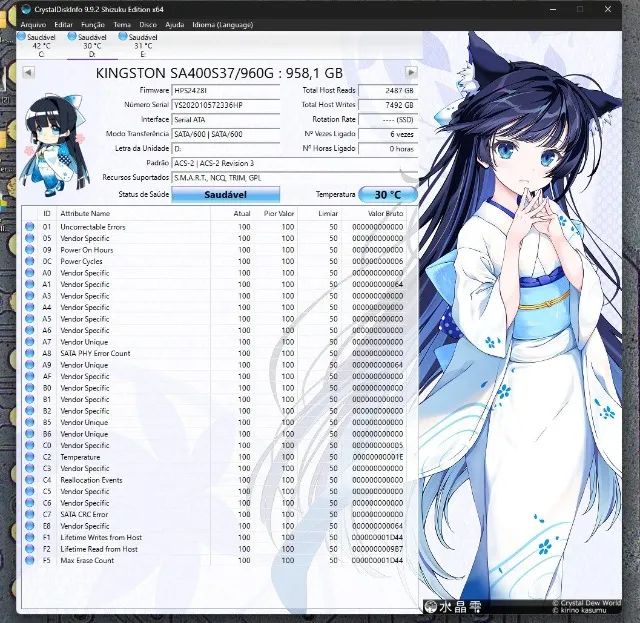Viewport: 640px width, 623px height.
Task: Go to previous disk with left arrow
Action: click(x=28, y=73)
